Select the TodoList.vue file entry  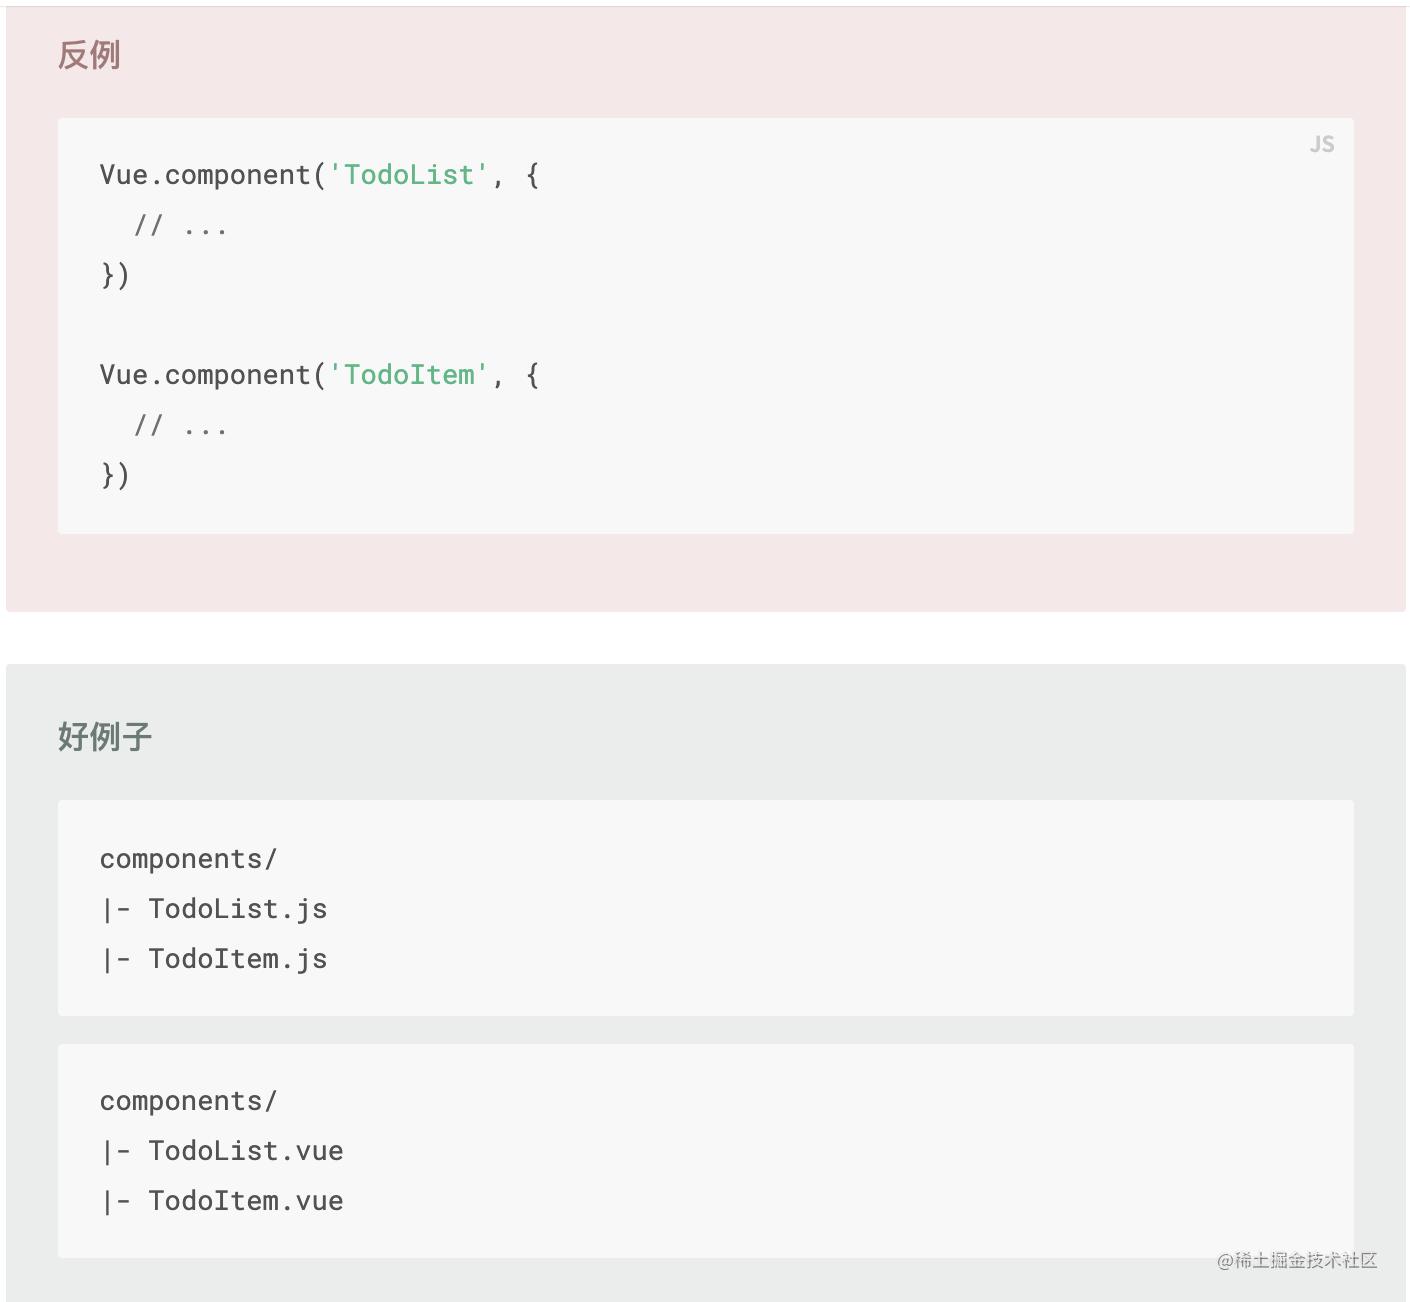[x=245, y=1151]
